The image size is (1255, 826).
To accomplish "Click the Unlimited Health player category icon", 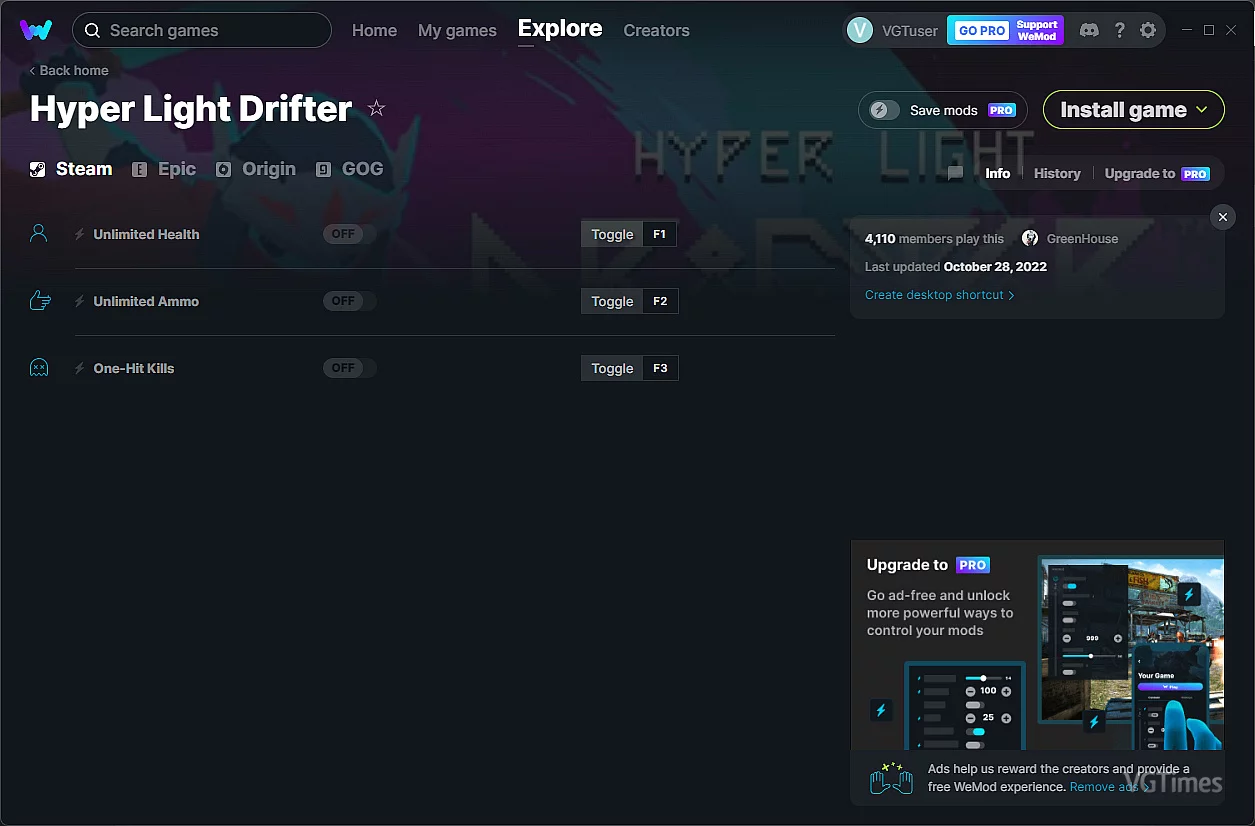I will [39, 234].
